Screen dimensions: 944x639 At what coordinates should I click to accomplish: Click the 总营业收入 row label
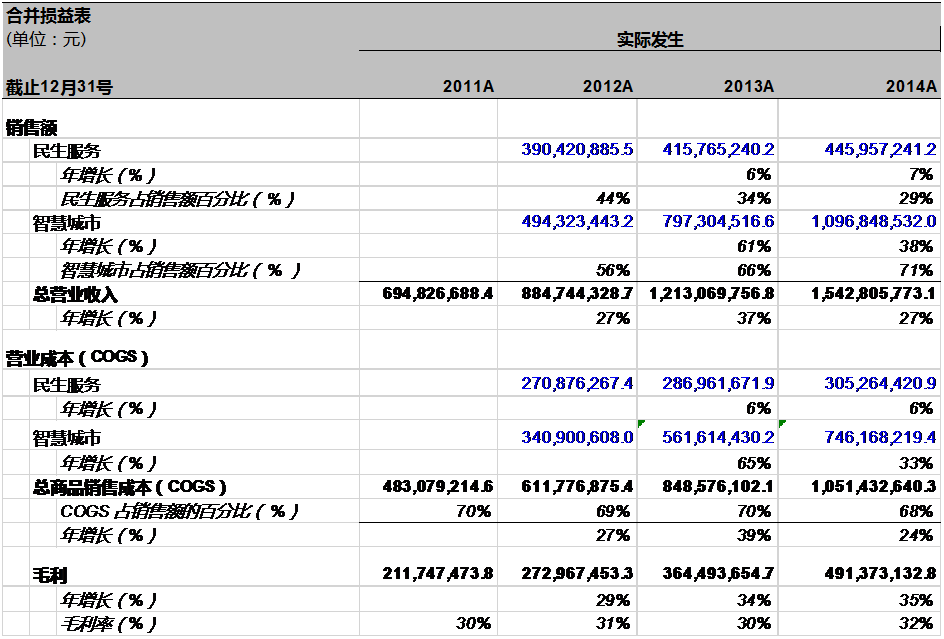pos(75,295)
